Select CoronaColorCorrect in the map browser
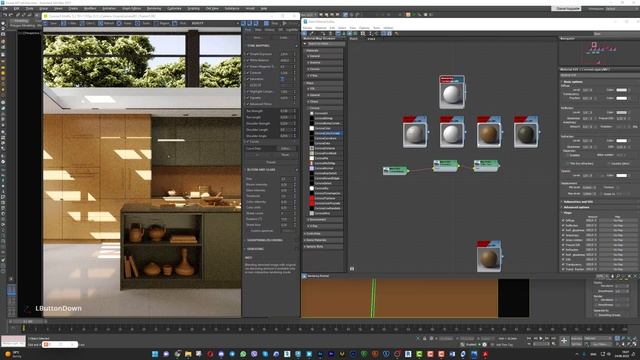 (x=327, y=133)
